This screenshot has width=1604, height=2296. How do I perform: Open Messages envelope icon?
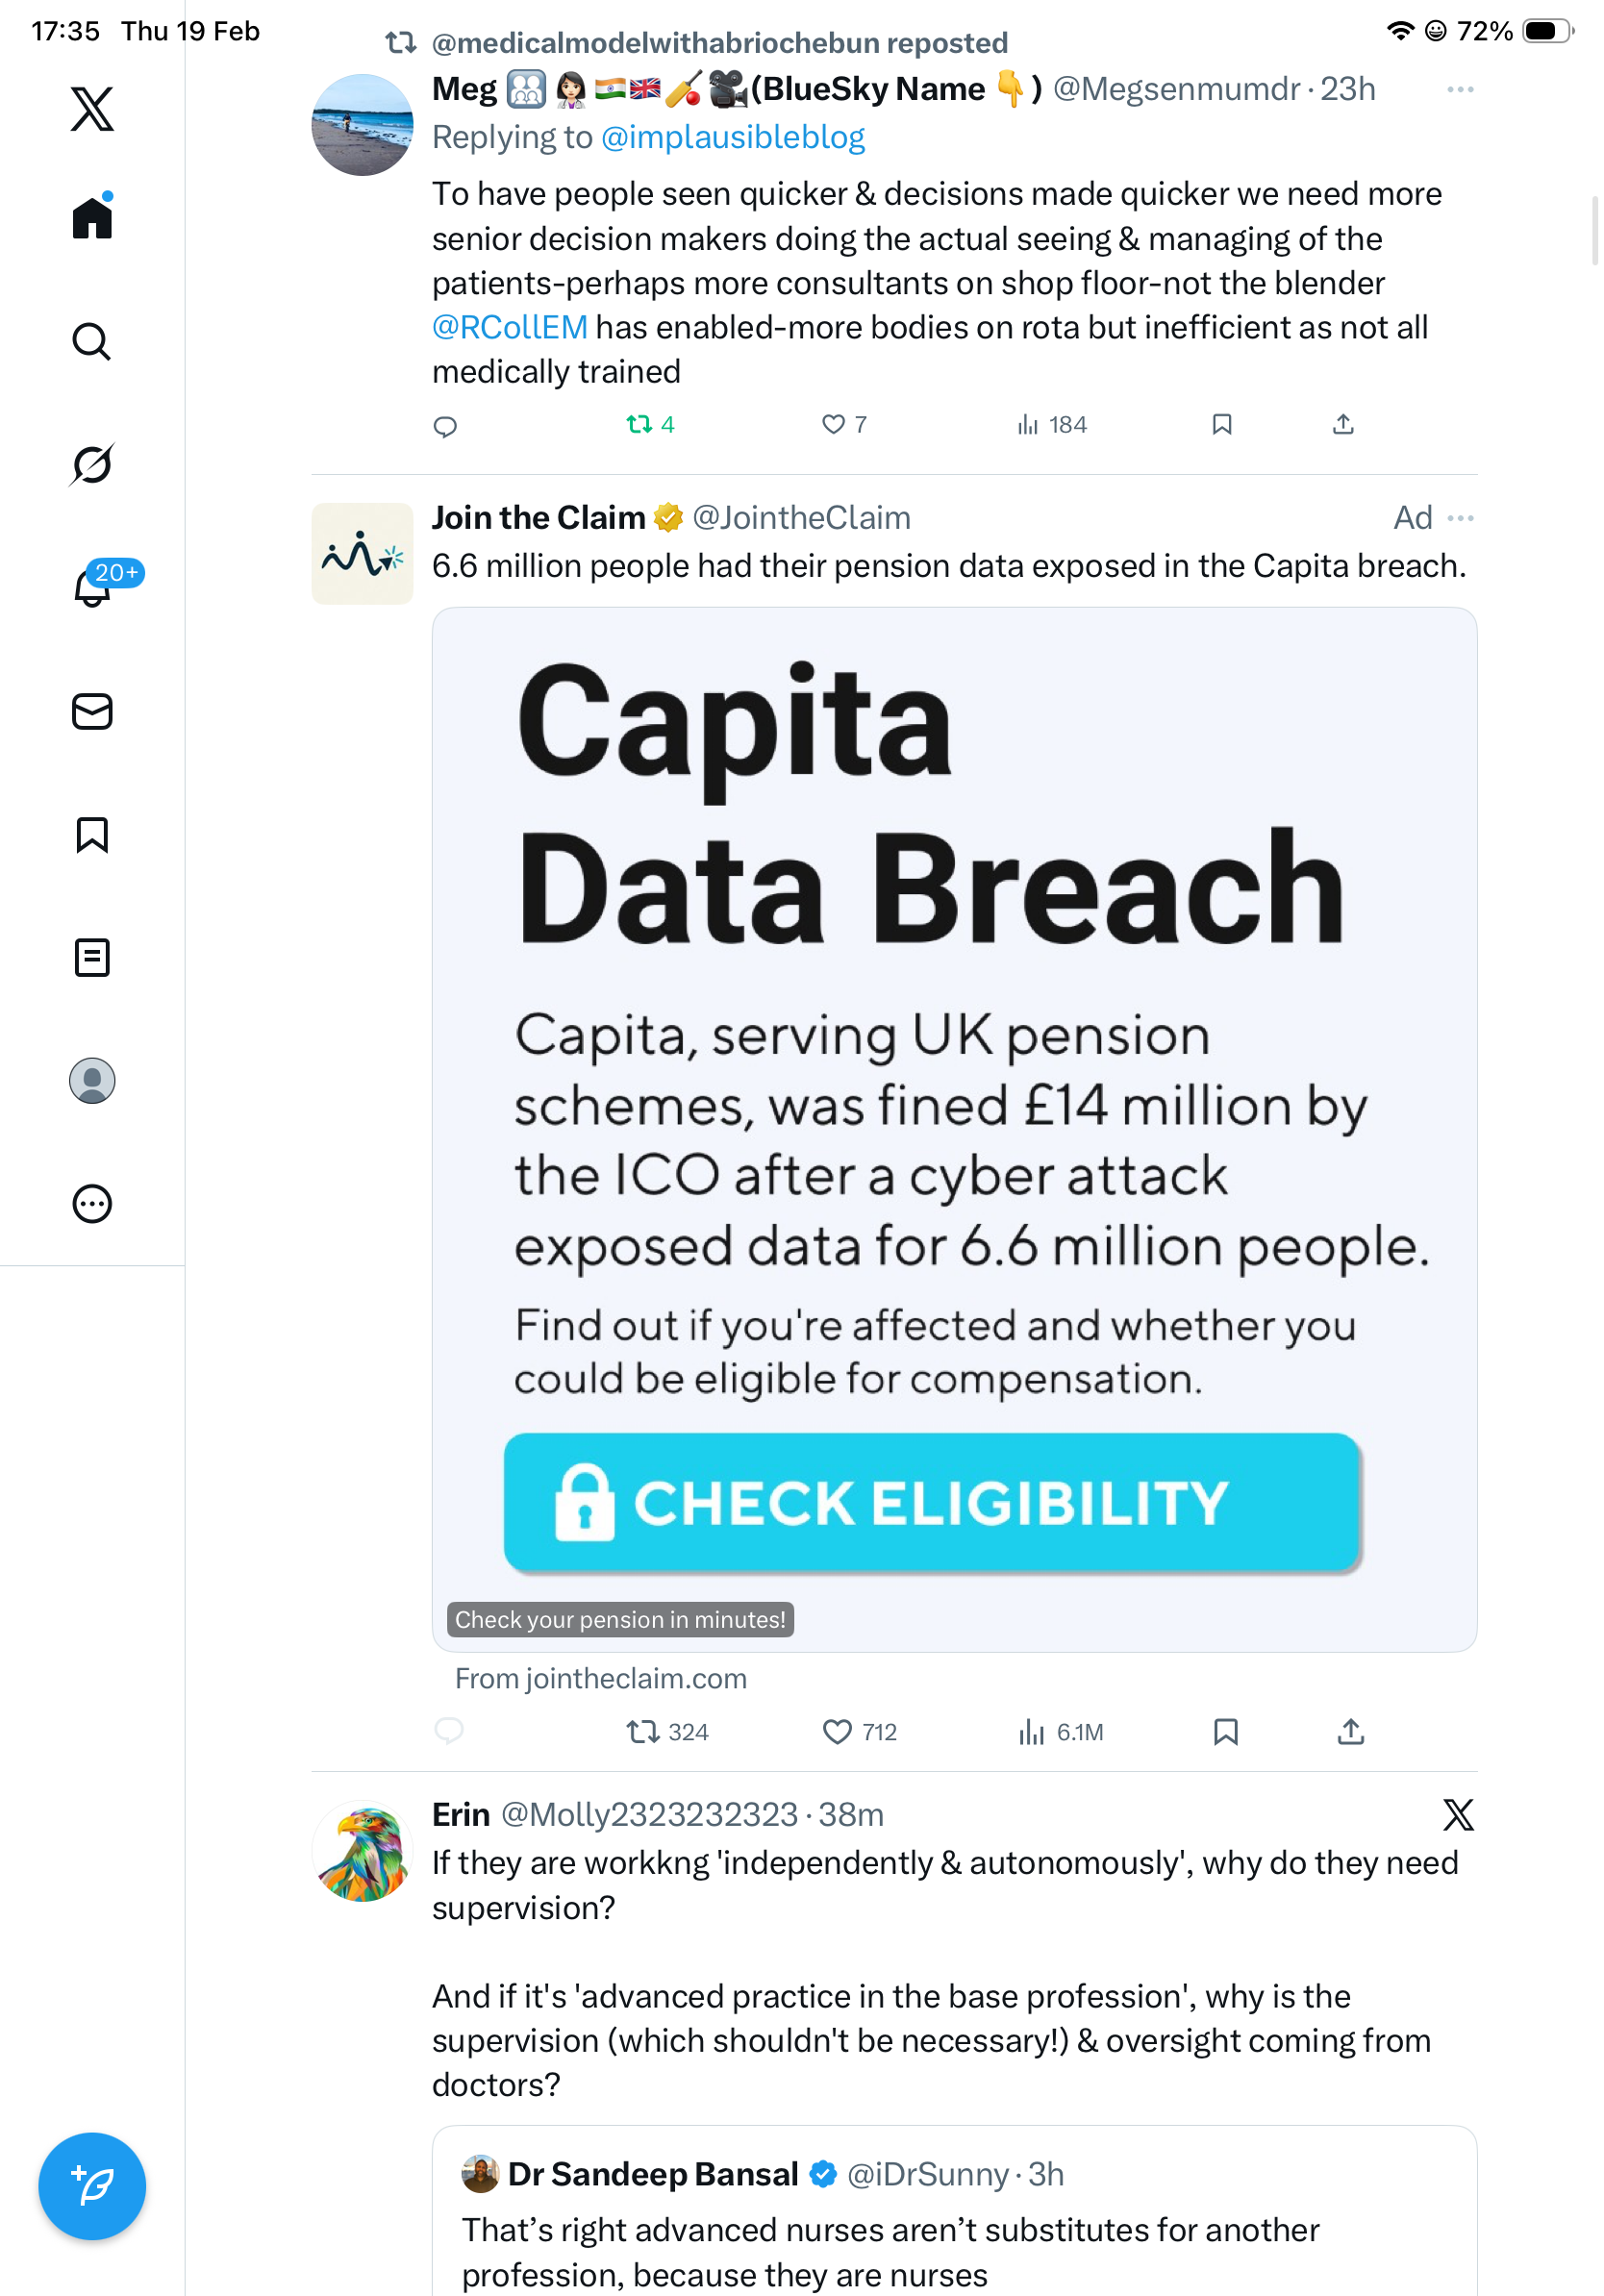click(92, 711)
